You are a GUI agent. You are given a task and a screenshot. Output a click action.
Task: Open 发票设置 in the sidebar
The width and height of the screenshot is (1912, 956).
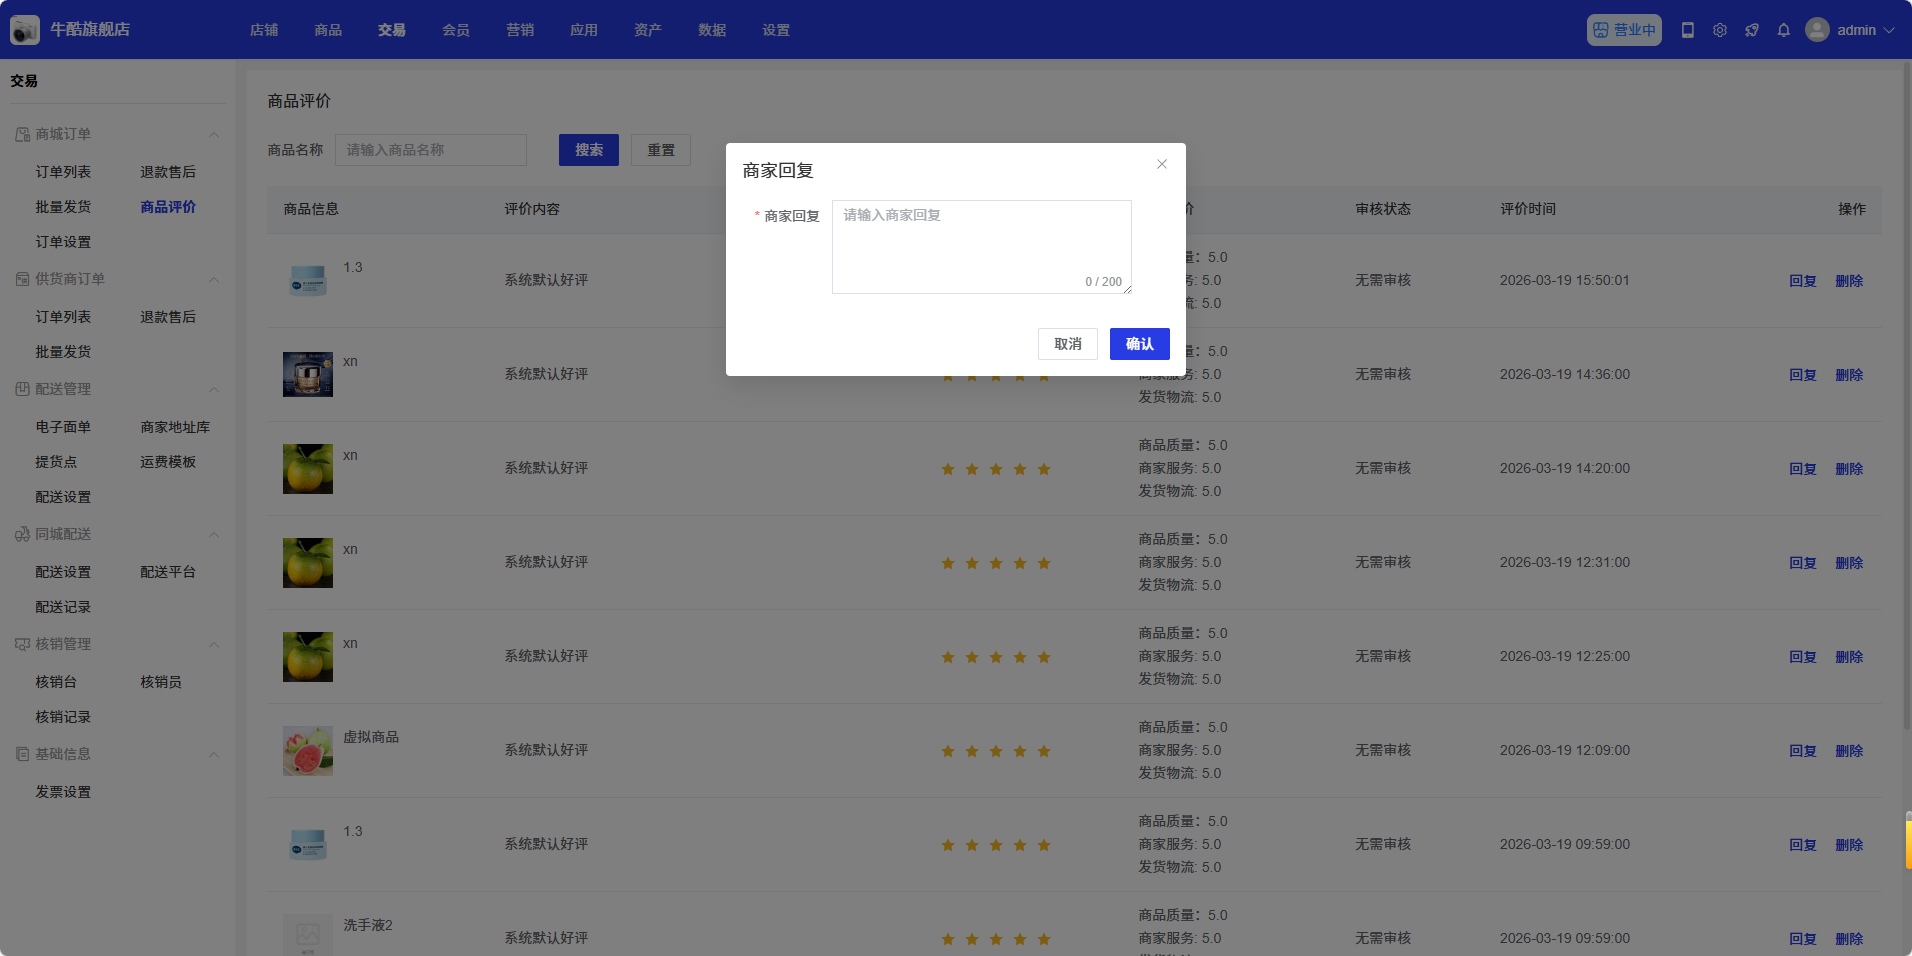(63, 792)
